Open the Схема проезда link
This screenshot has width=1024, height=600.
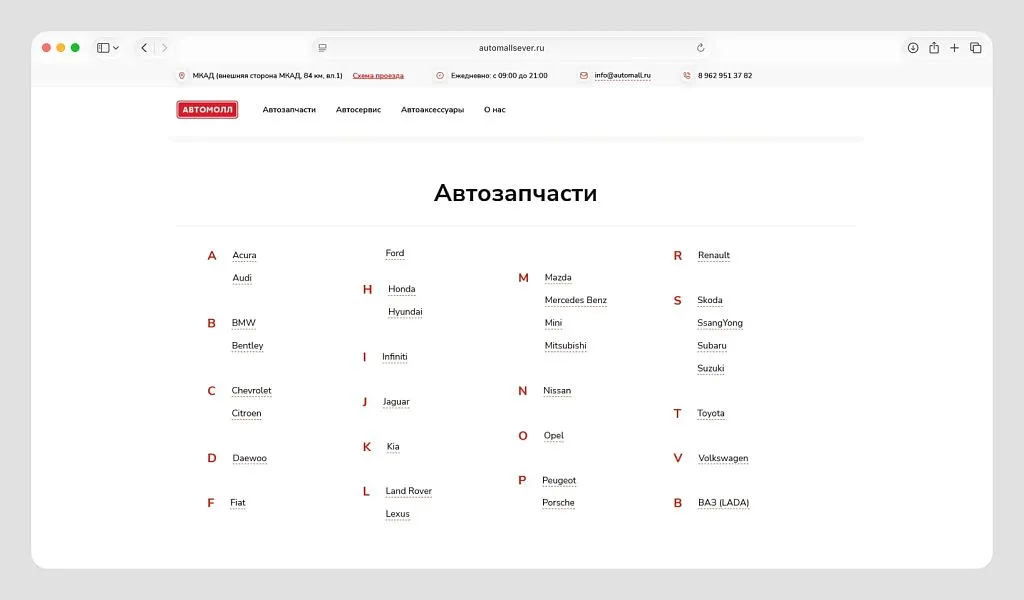point(378,76)
